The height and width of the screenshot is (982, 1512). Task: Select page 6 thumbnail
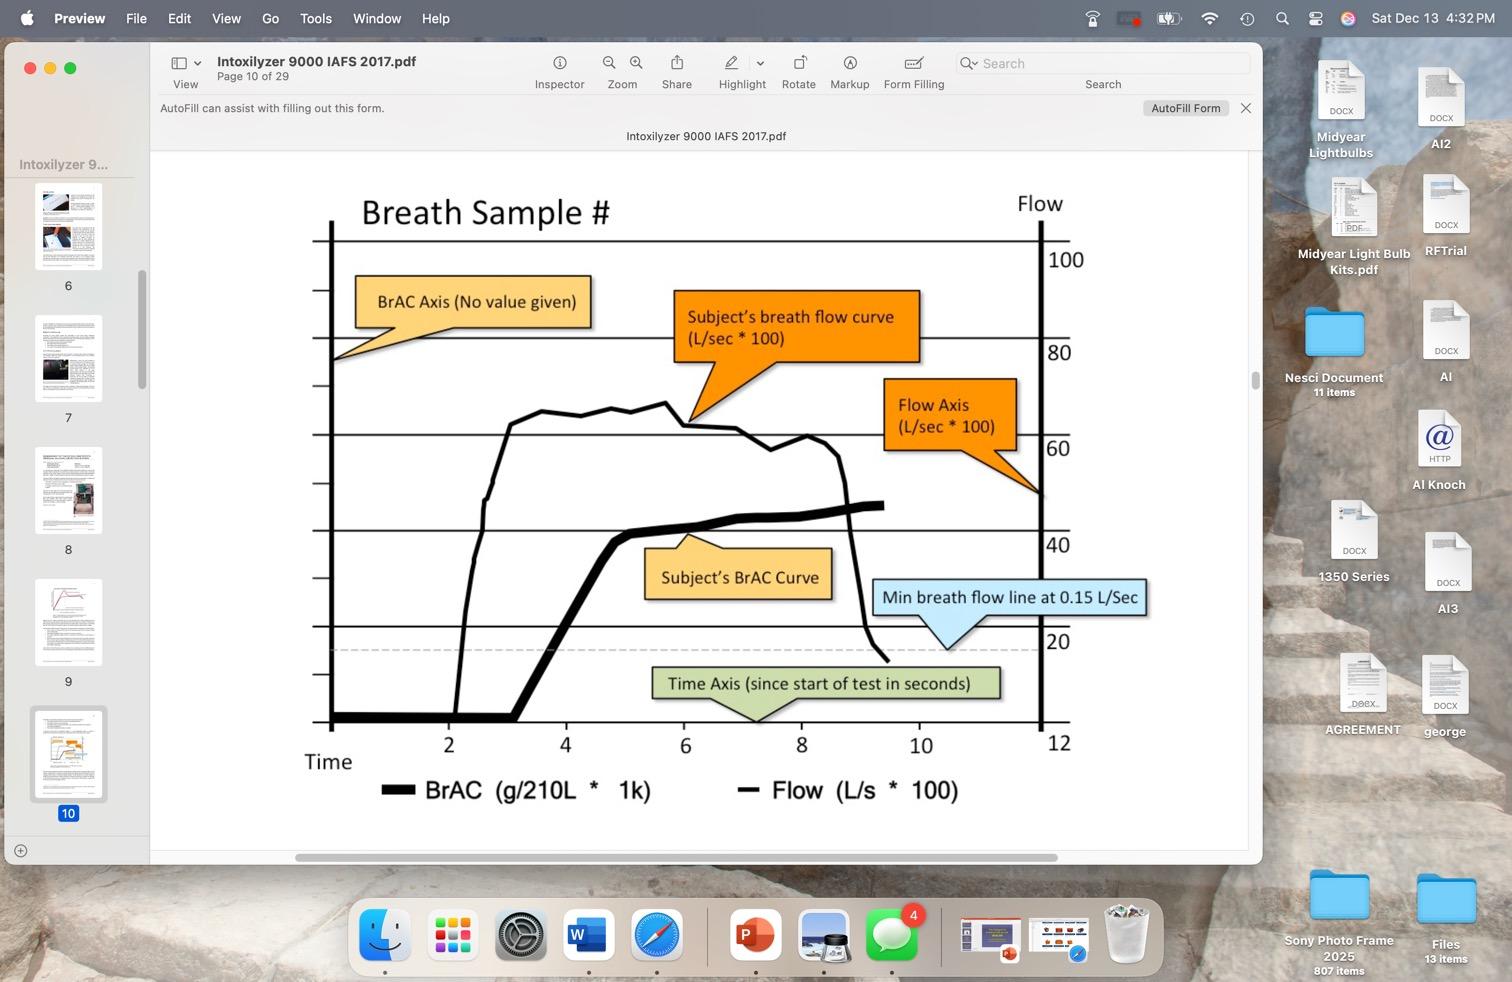68,226
